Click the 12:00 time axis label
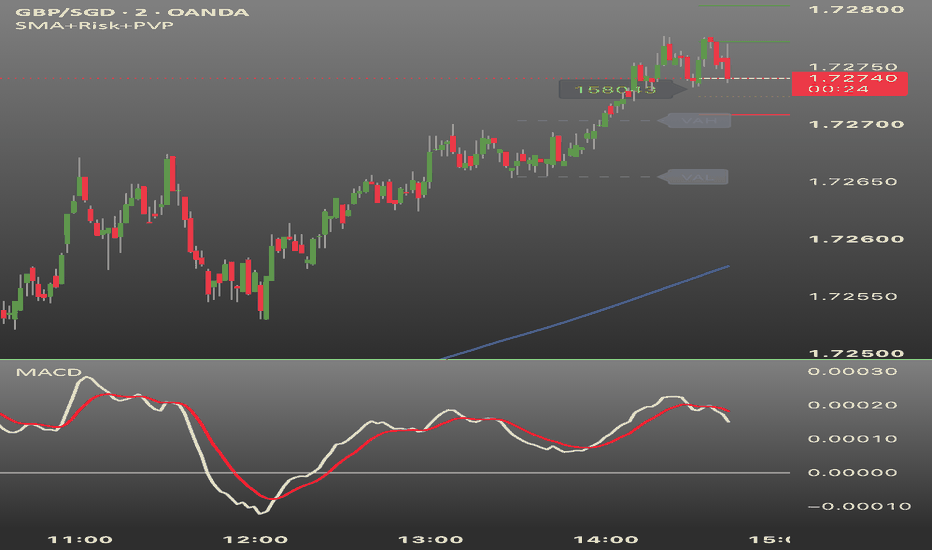The image size is (932, 550). pos(255,540)
